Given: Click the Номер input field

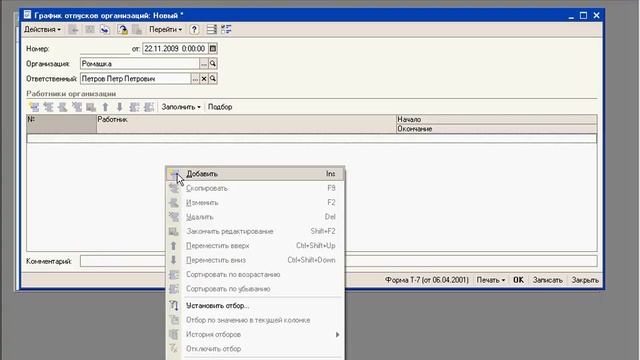Looking at the screenshot, I should click(105, 49).
